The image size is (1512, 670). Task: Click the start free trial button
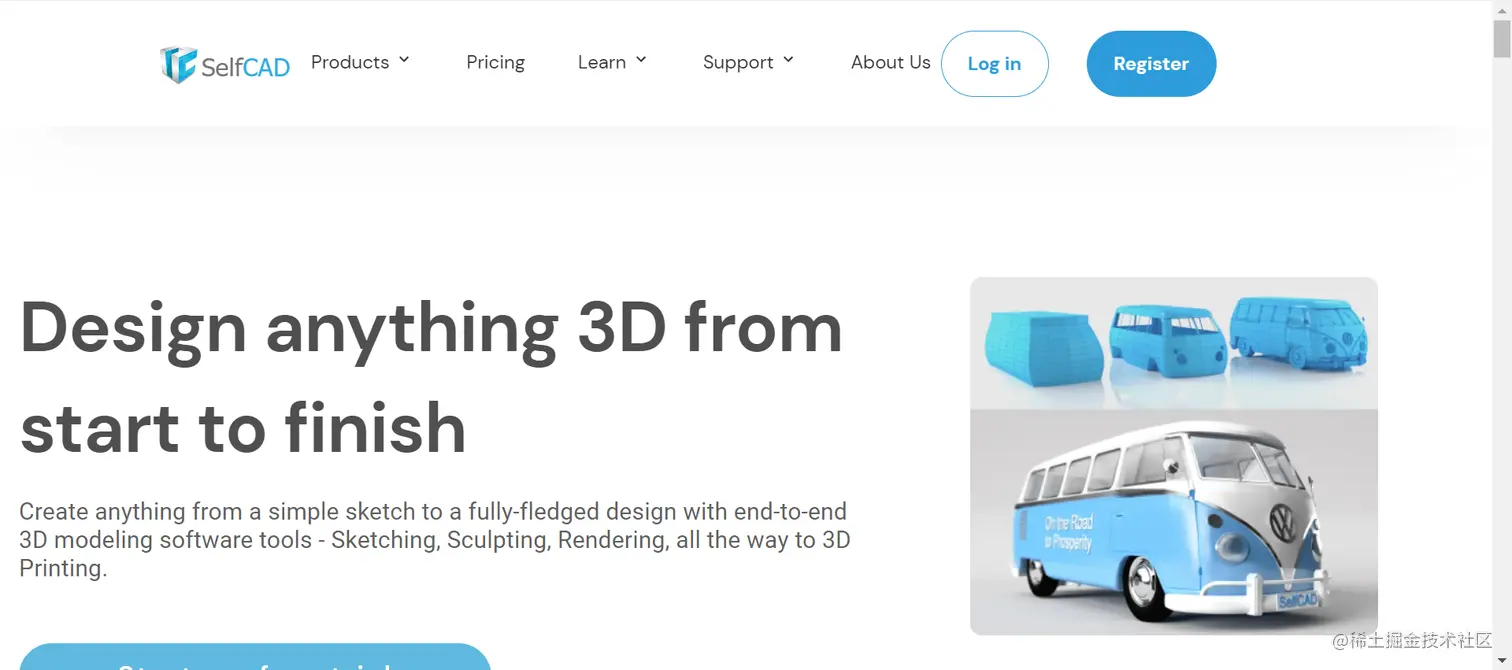point(255,657)
